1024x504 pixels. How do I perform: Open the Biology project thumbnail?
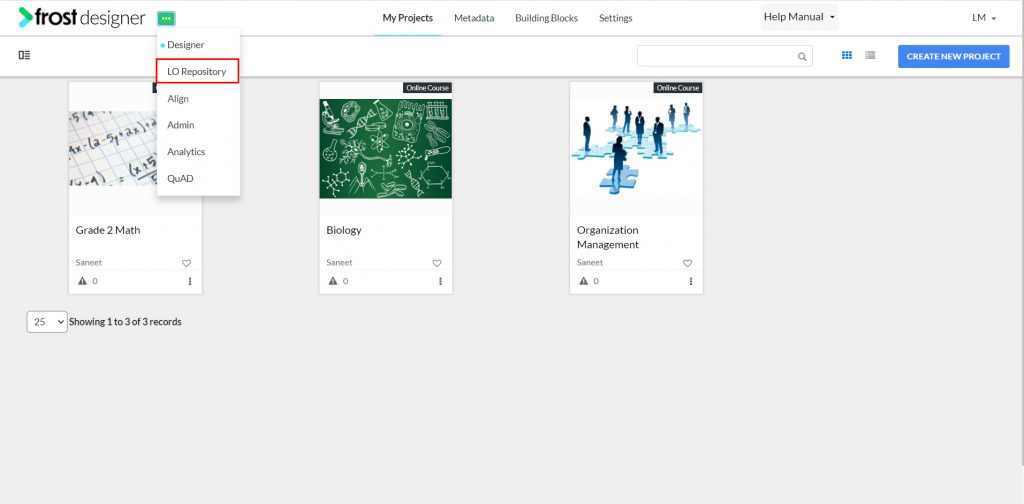[385, 149]
